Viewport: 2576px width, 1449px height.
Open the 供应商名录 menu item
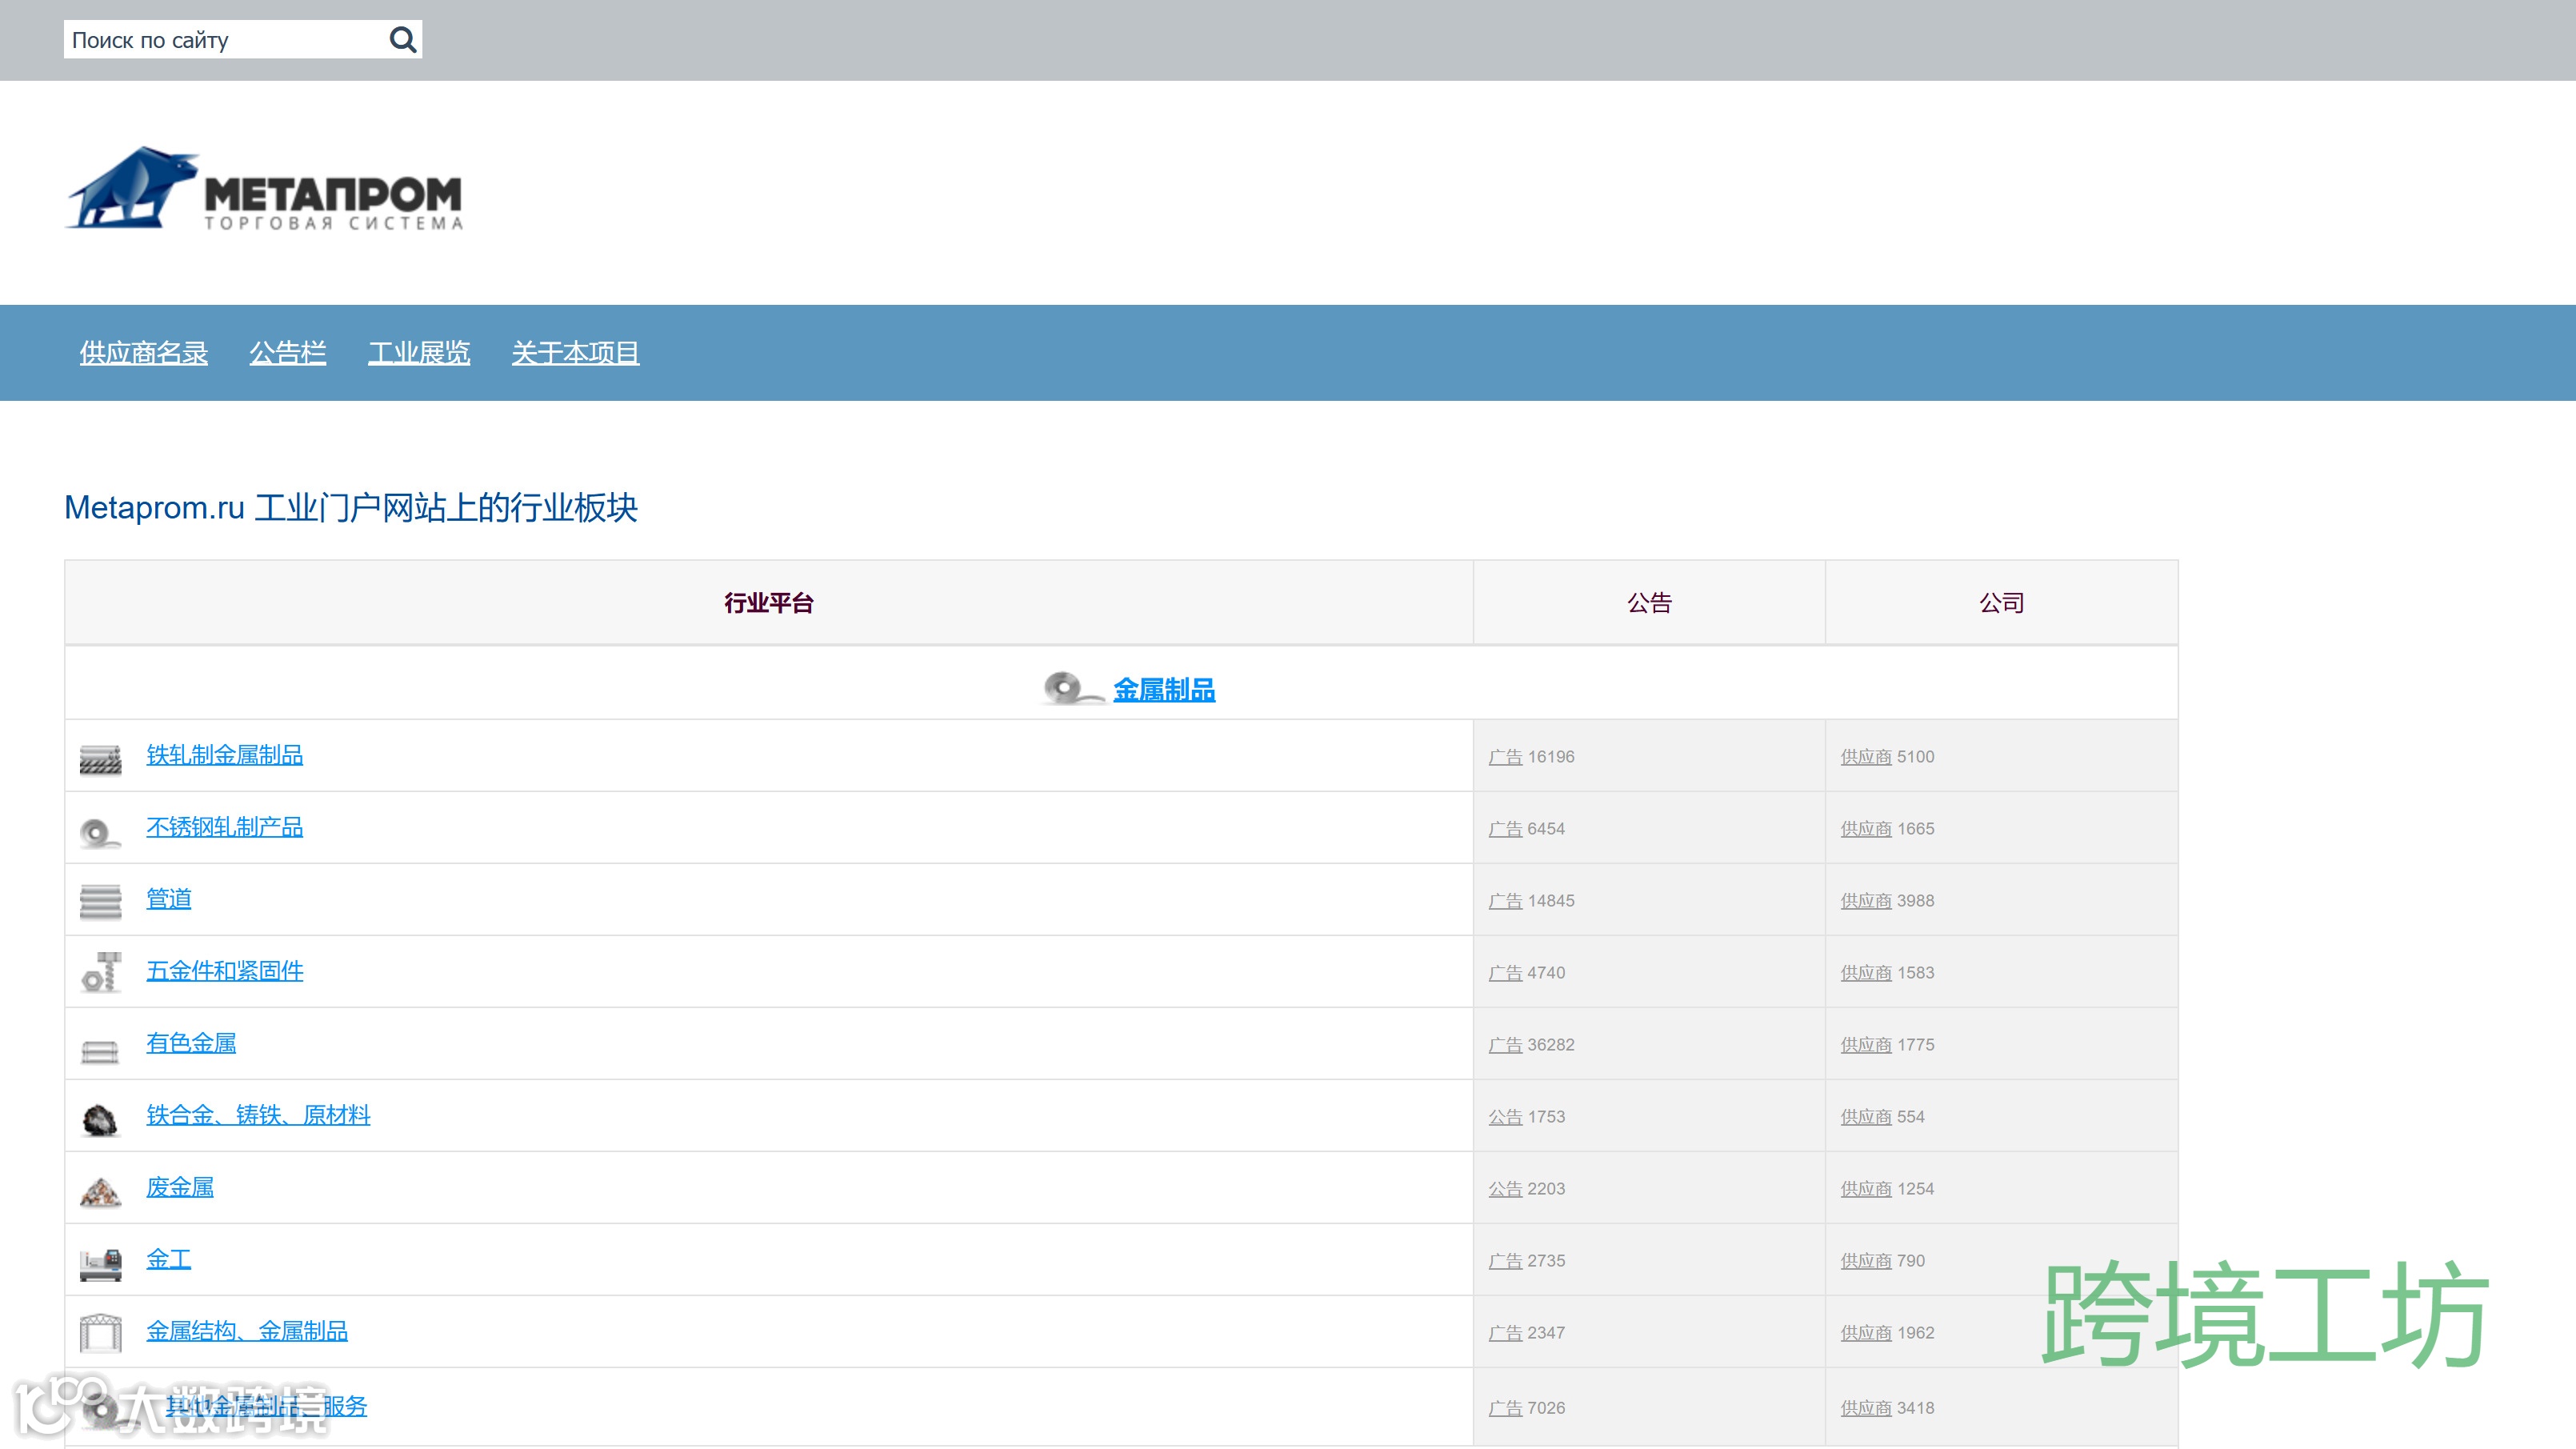coord(144,352)
